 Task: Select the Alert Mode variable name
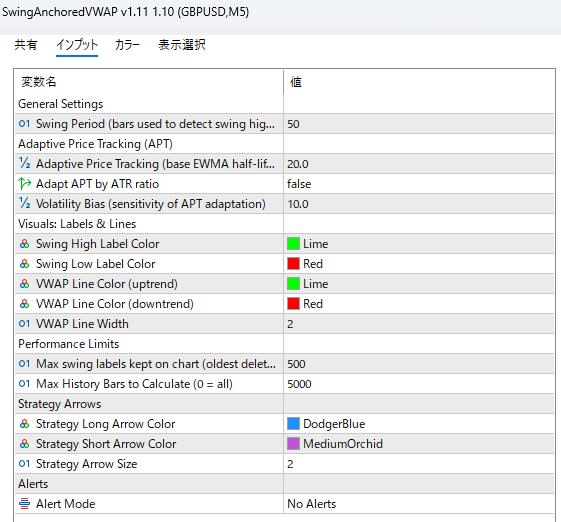point(65,504)
